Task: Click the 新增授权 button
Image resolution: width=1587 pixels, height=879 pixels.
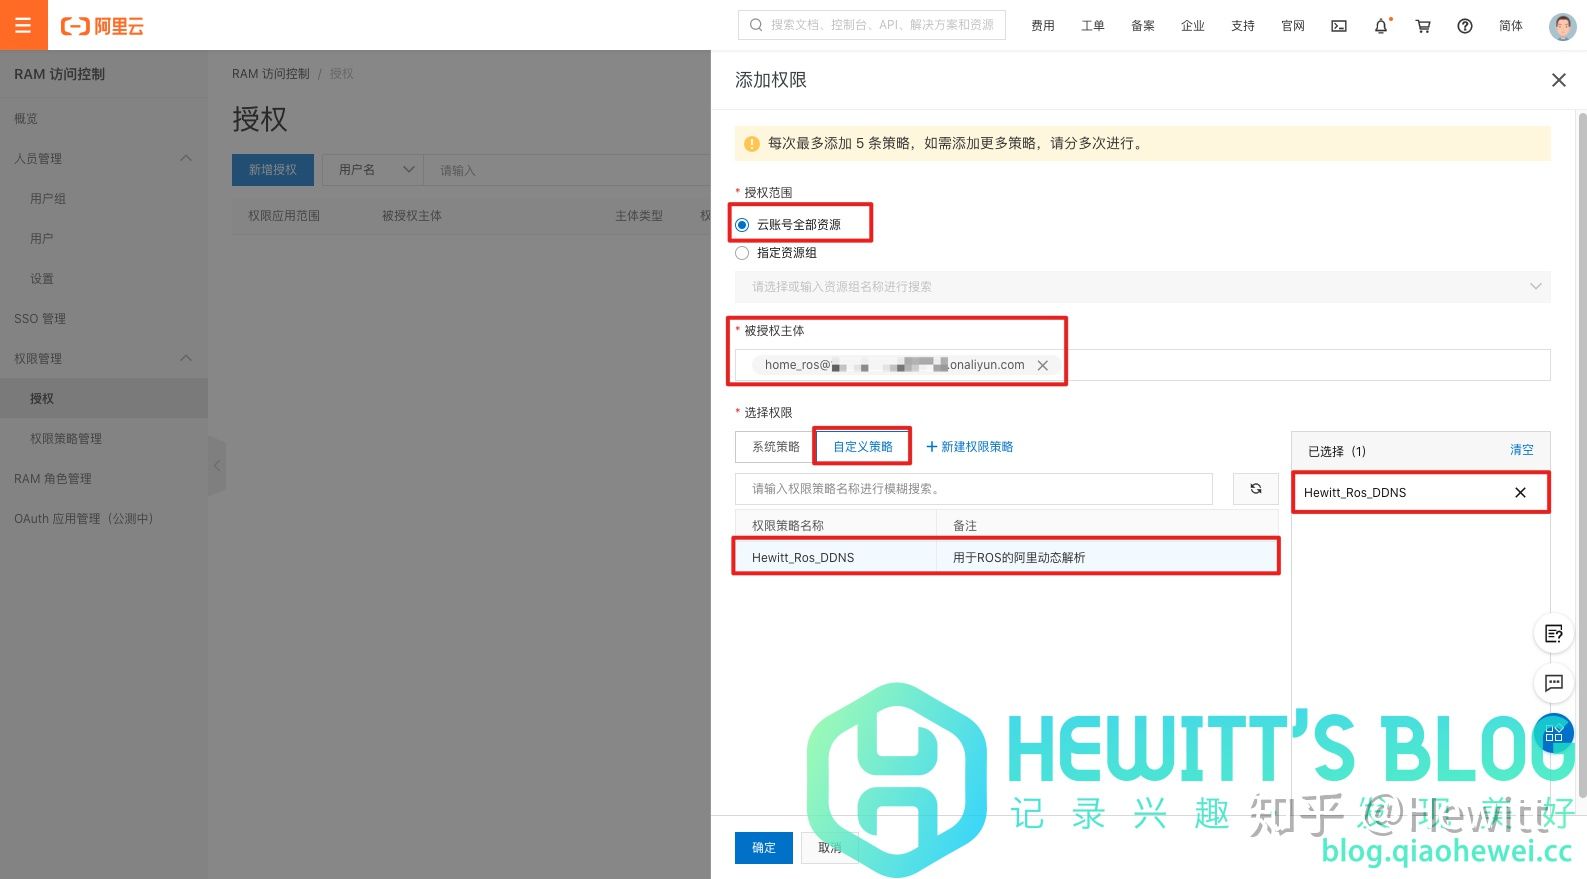Action: [x=273, y=170]
